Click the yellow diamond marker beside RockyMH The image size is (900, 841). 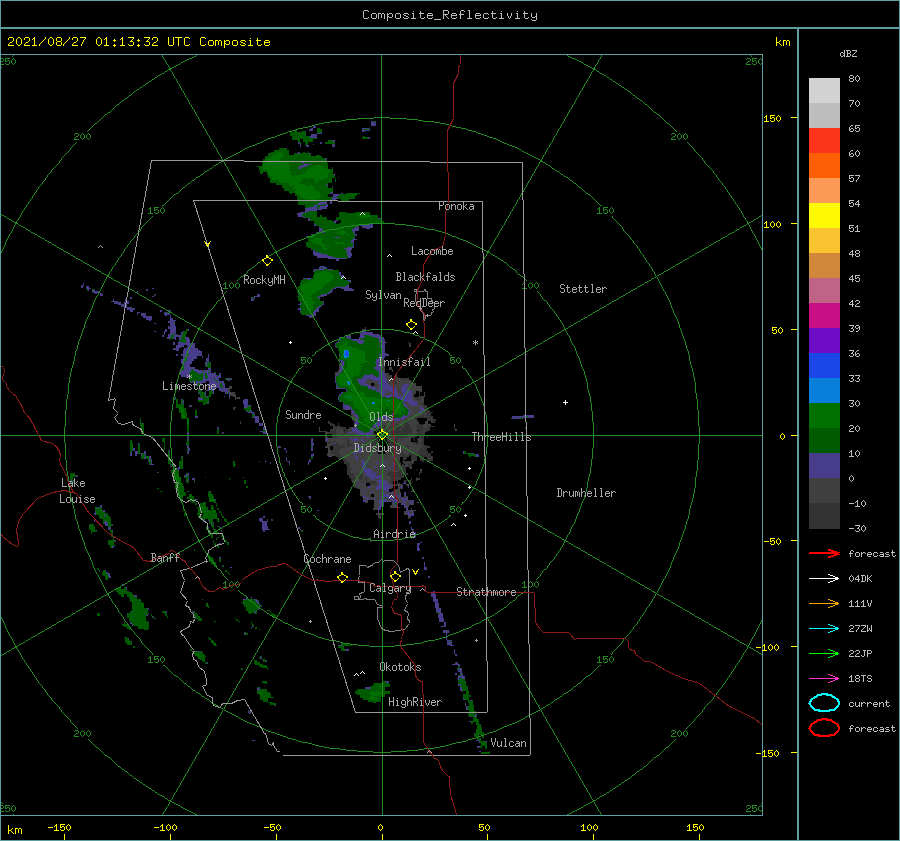[267, 261]
